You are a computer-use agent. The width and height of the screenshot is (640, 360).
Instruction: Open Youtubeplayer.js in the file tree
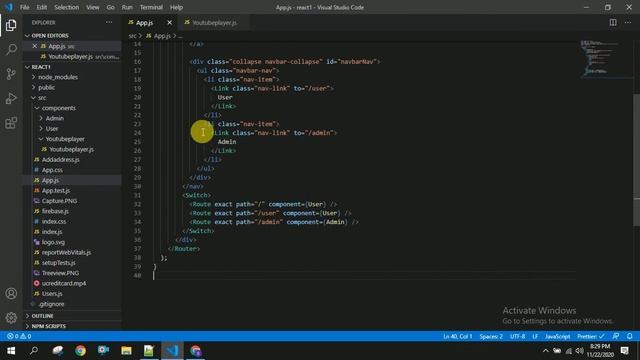(71, 149)
